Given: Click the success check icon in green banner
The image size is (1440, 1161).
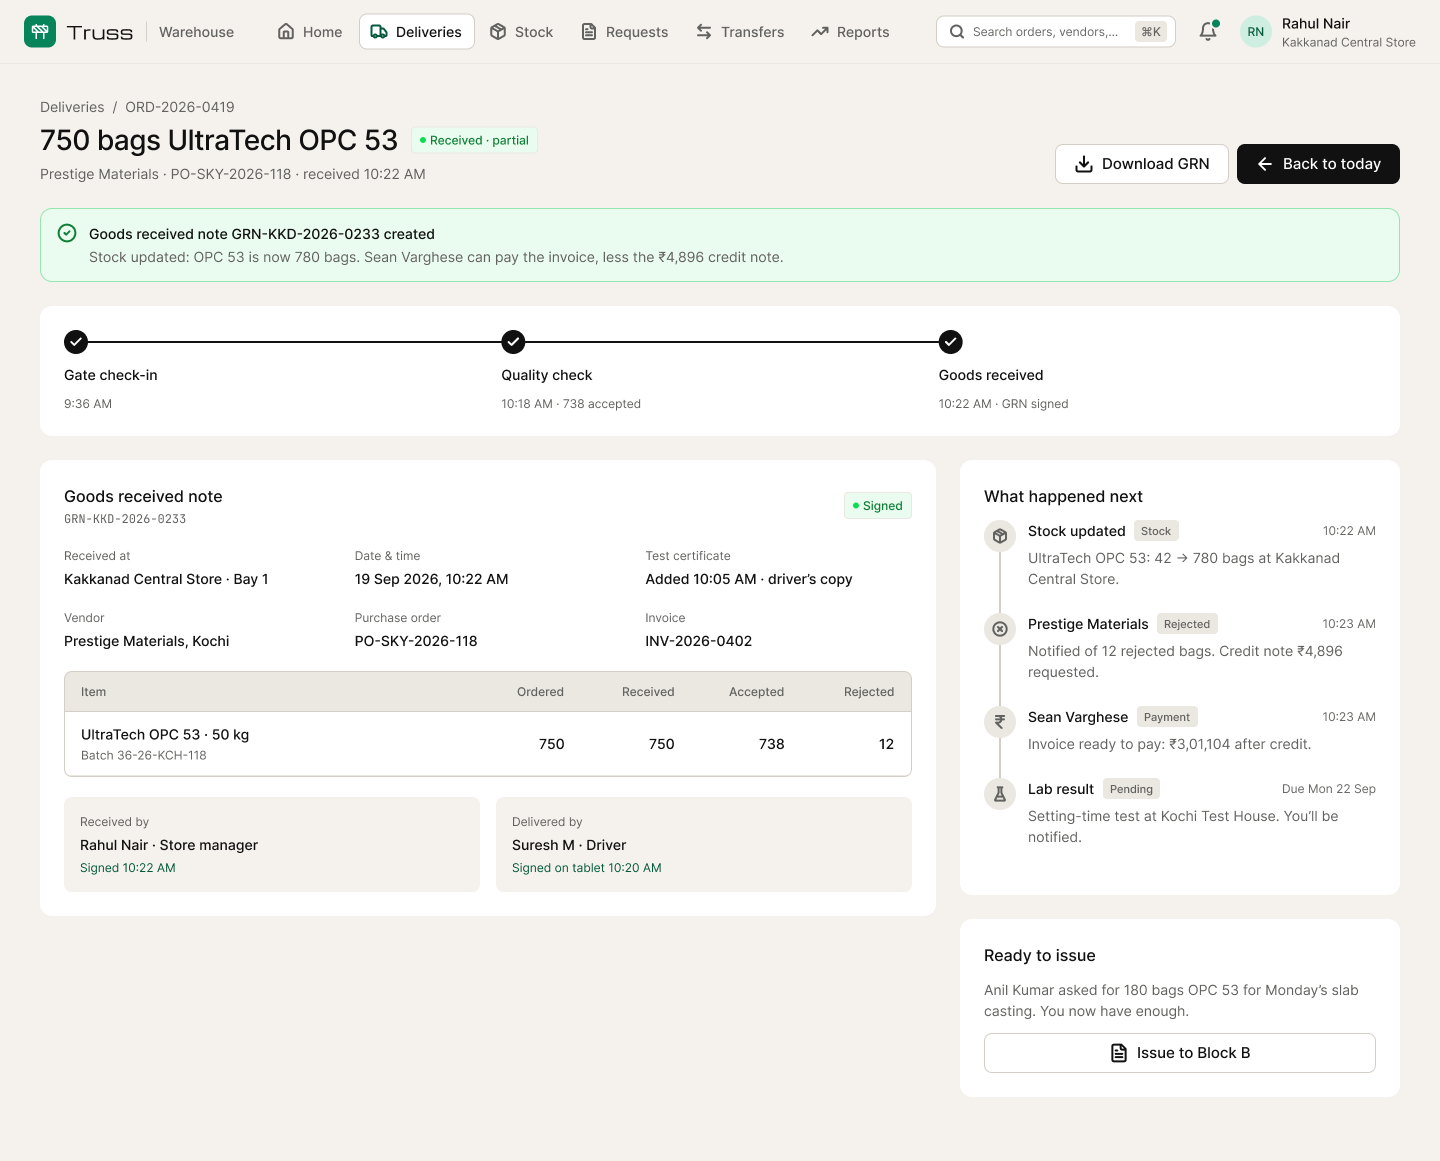Looking at the screenshot, I should click(67, 233).
